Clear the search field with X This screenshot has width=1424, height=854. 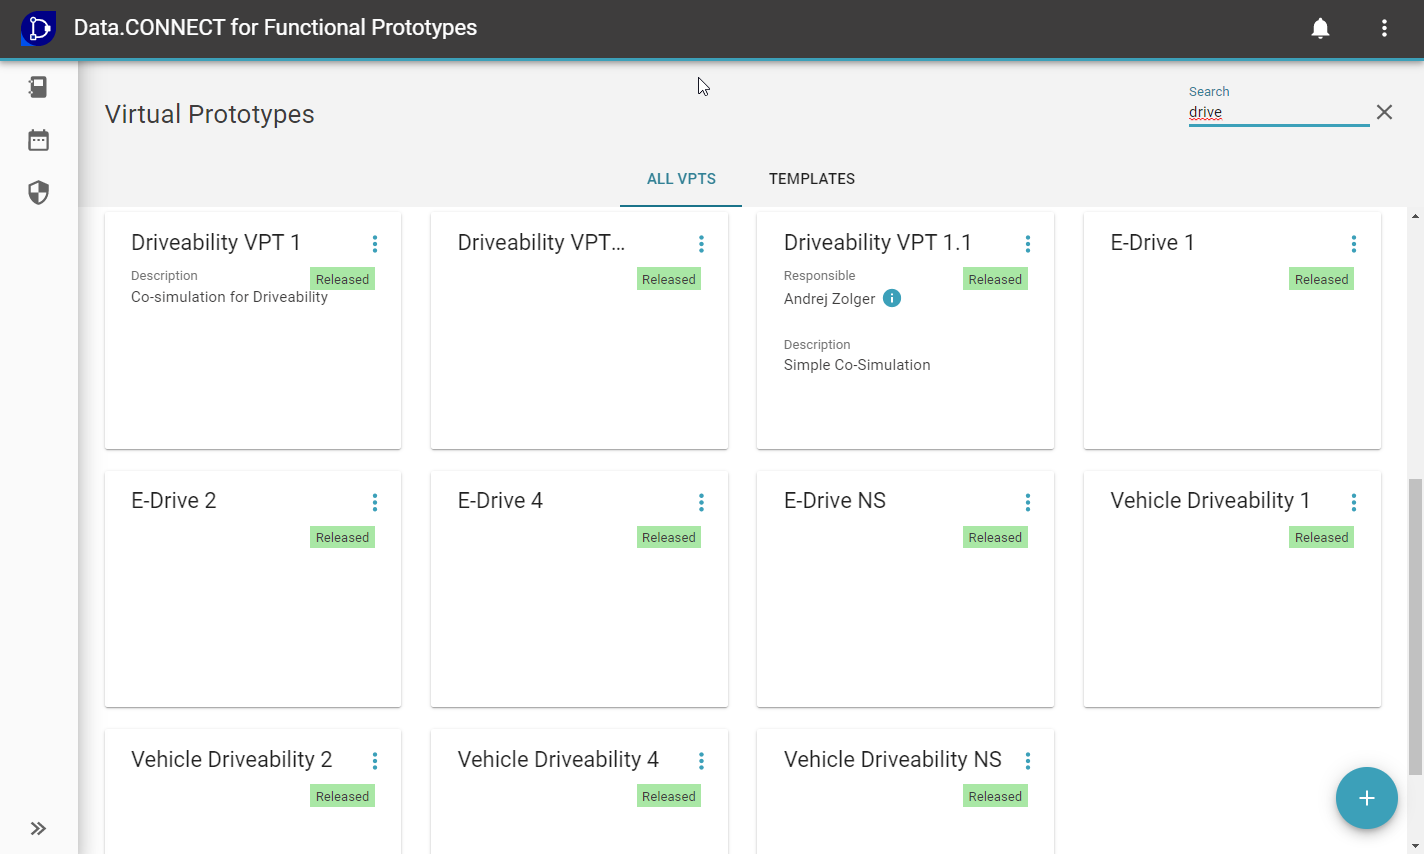pyautogui.click(x=1384, y=112)
